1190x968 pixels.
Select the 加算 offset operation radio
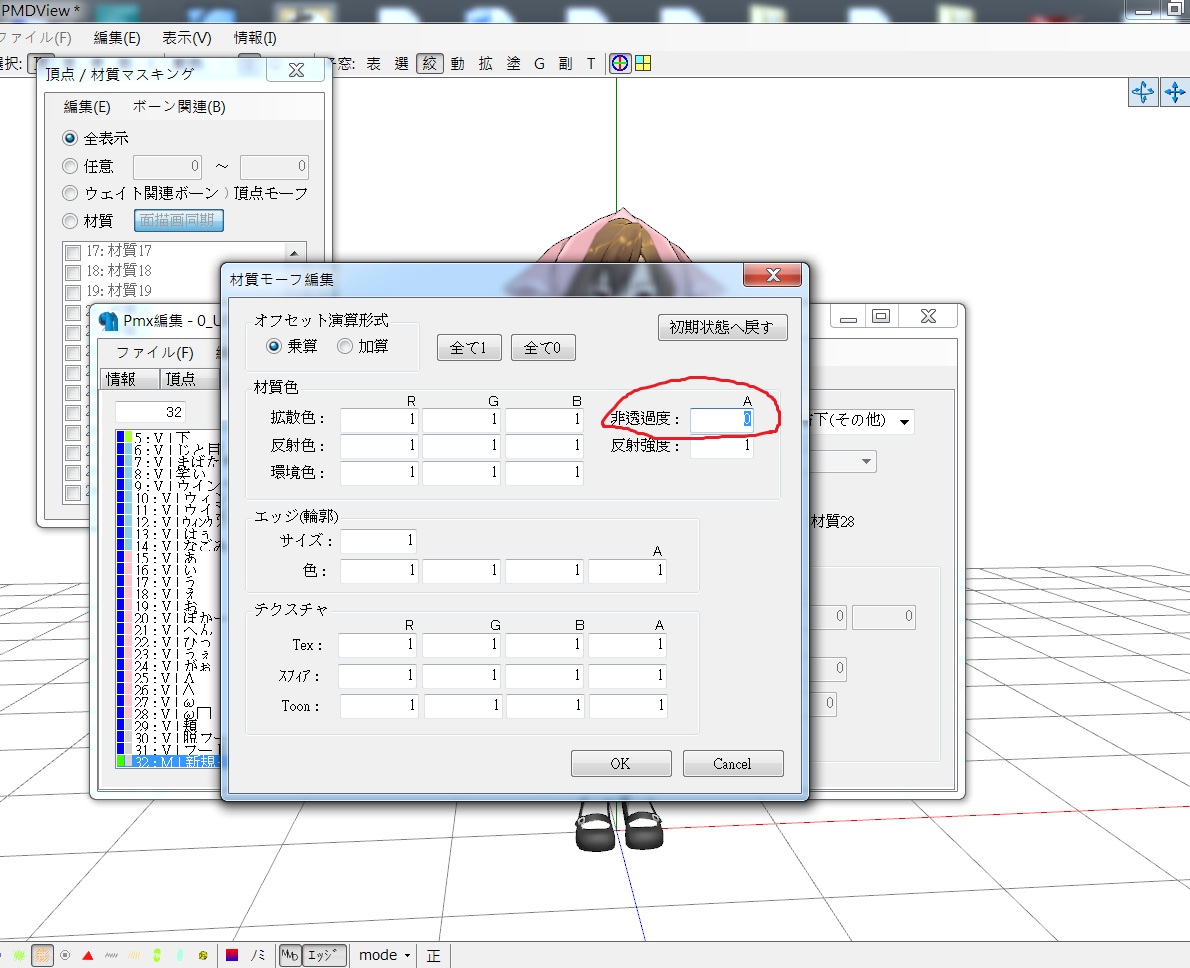345,346
